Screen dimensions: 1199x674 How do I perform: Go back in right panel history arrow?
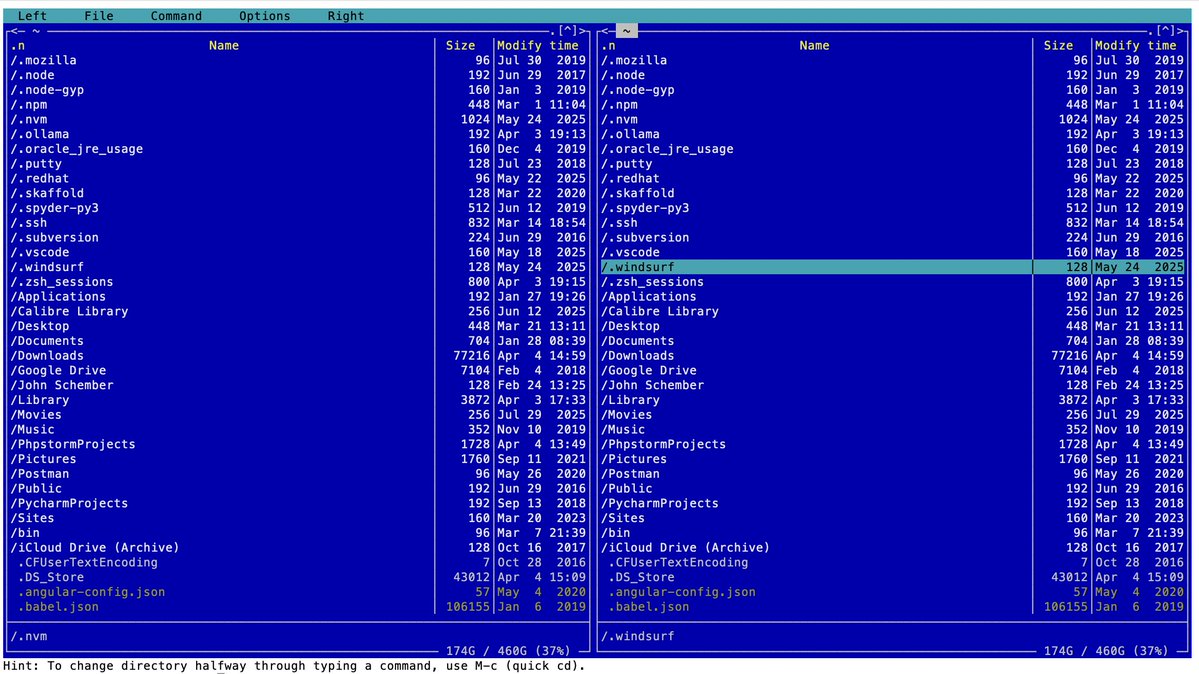[607, 31]
